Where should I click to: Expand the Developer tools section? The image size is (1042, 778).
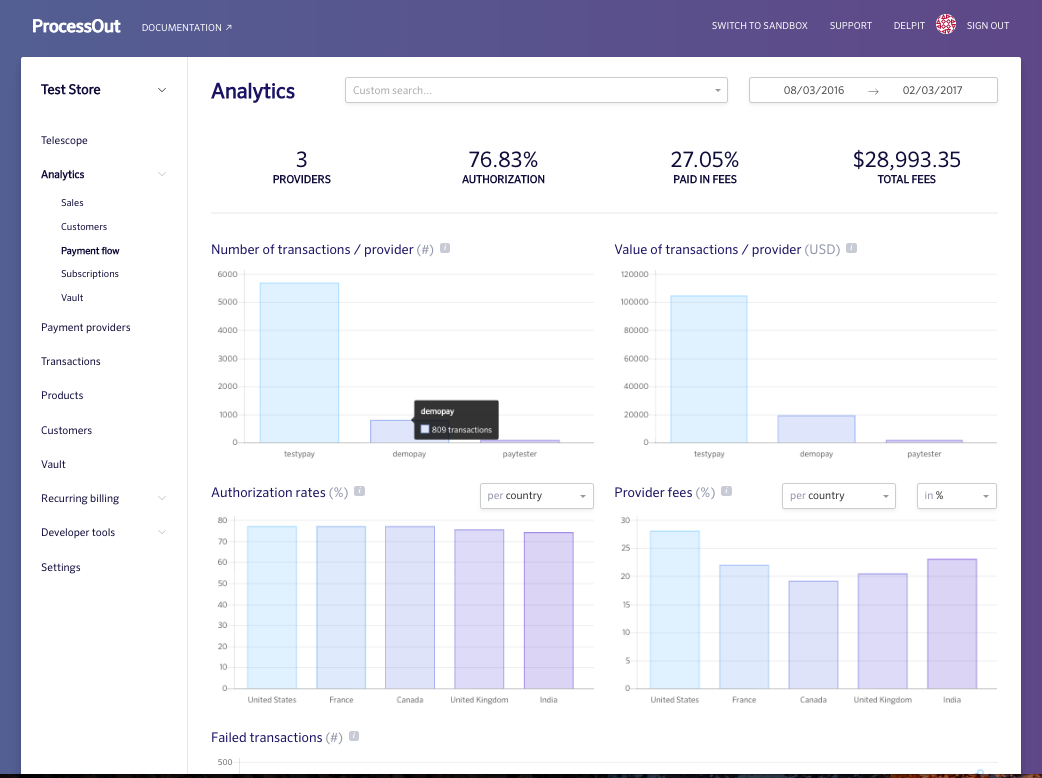click(x=80, y=532)
